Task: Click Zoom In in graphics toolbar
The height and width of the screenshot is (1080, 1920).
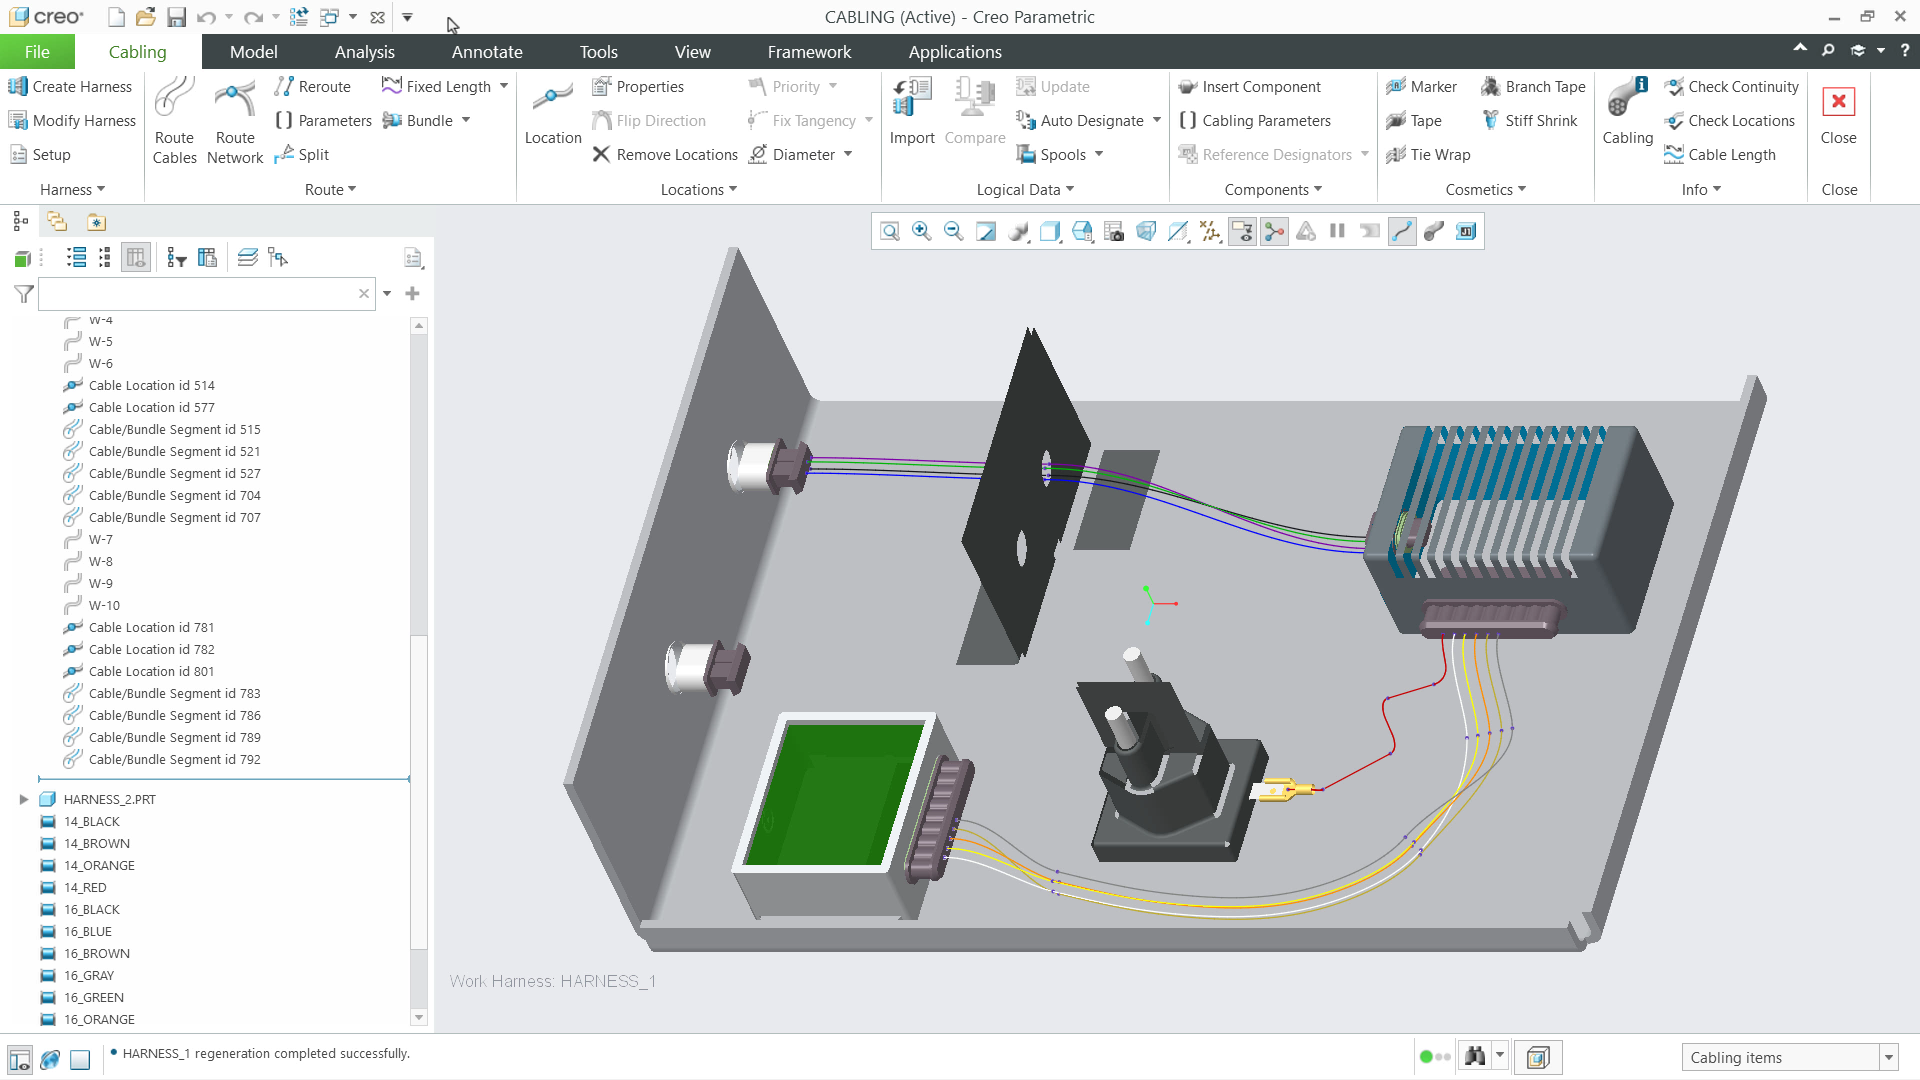Action: point(922,232)
